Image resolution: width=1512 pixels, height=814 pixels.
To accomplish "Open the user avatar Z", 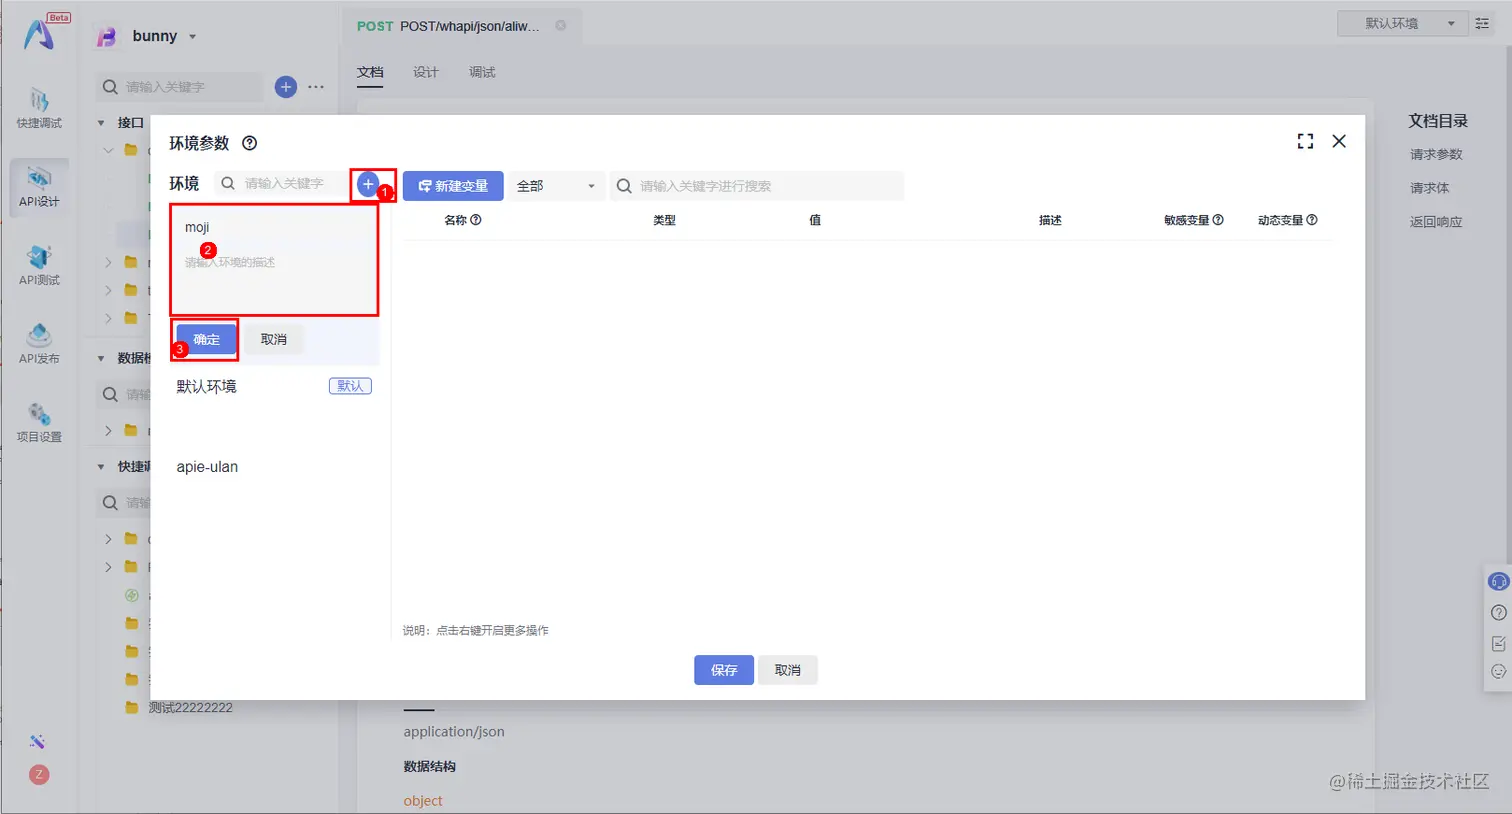I will 39,775.
